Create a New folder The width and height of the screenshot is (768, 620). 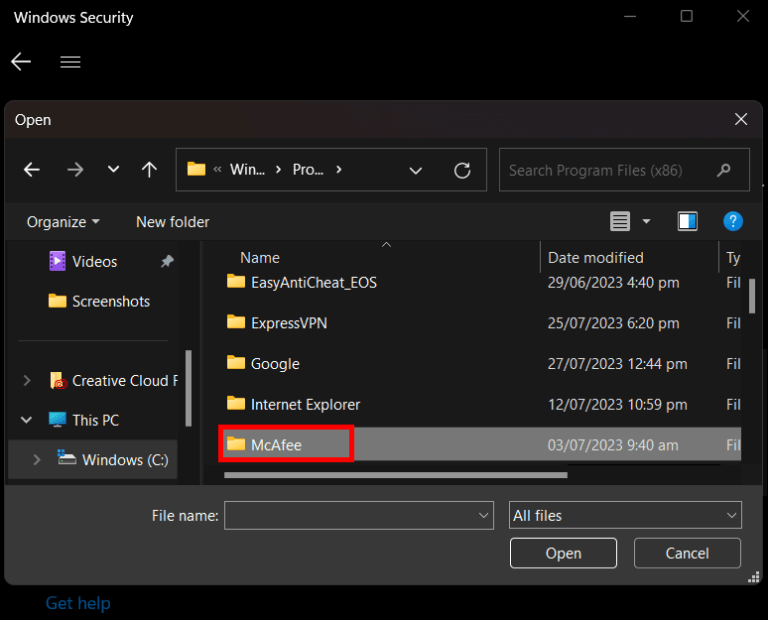pyautogui.click(x=172, y=222)
